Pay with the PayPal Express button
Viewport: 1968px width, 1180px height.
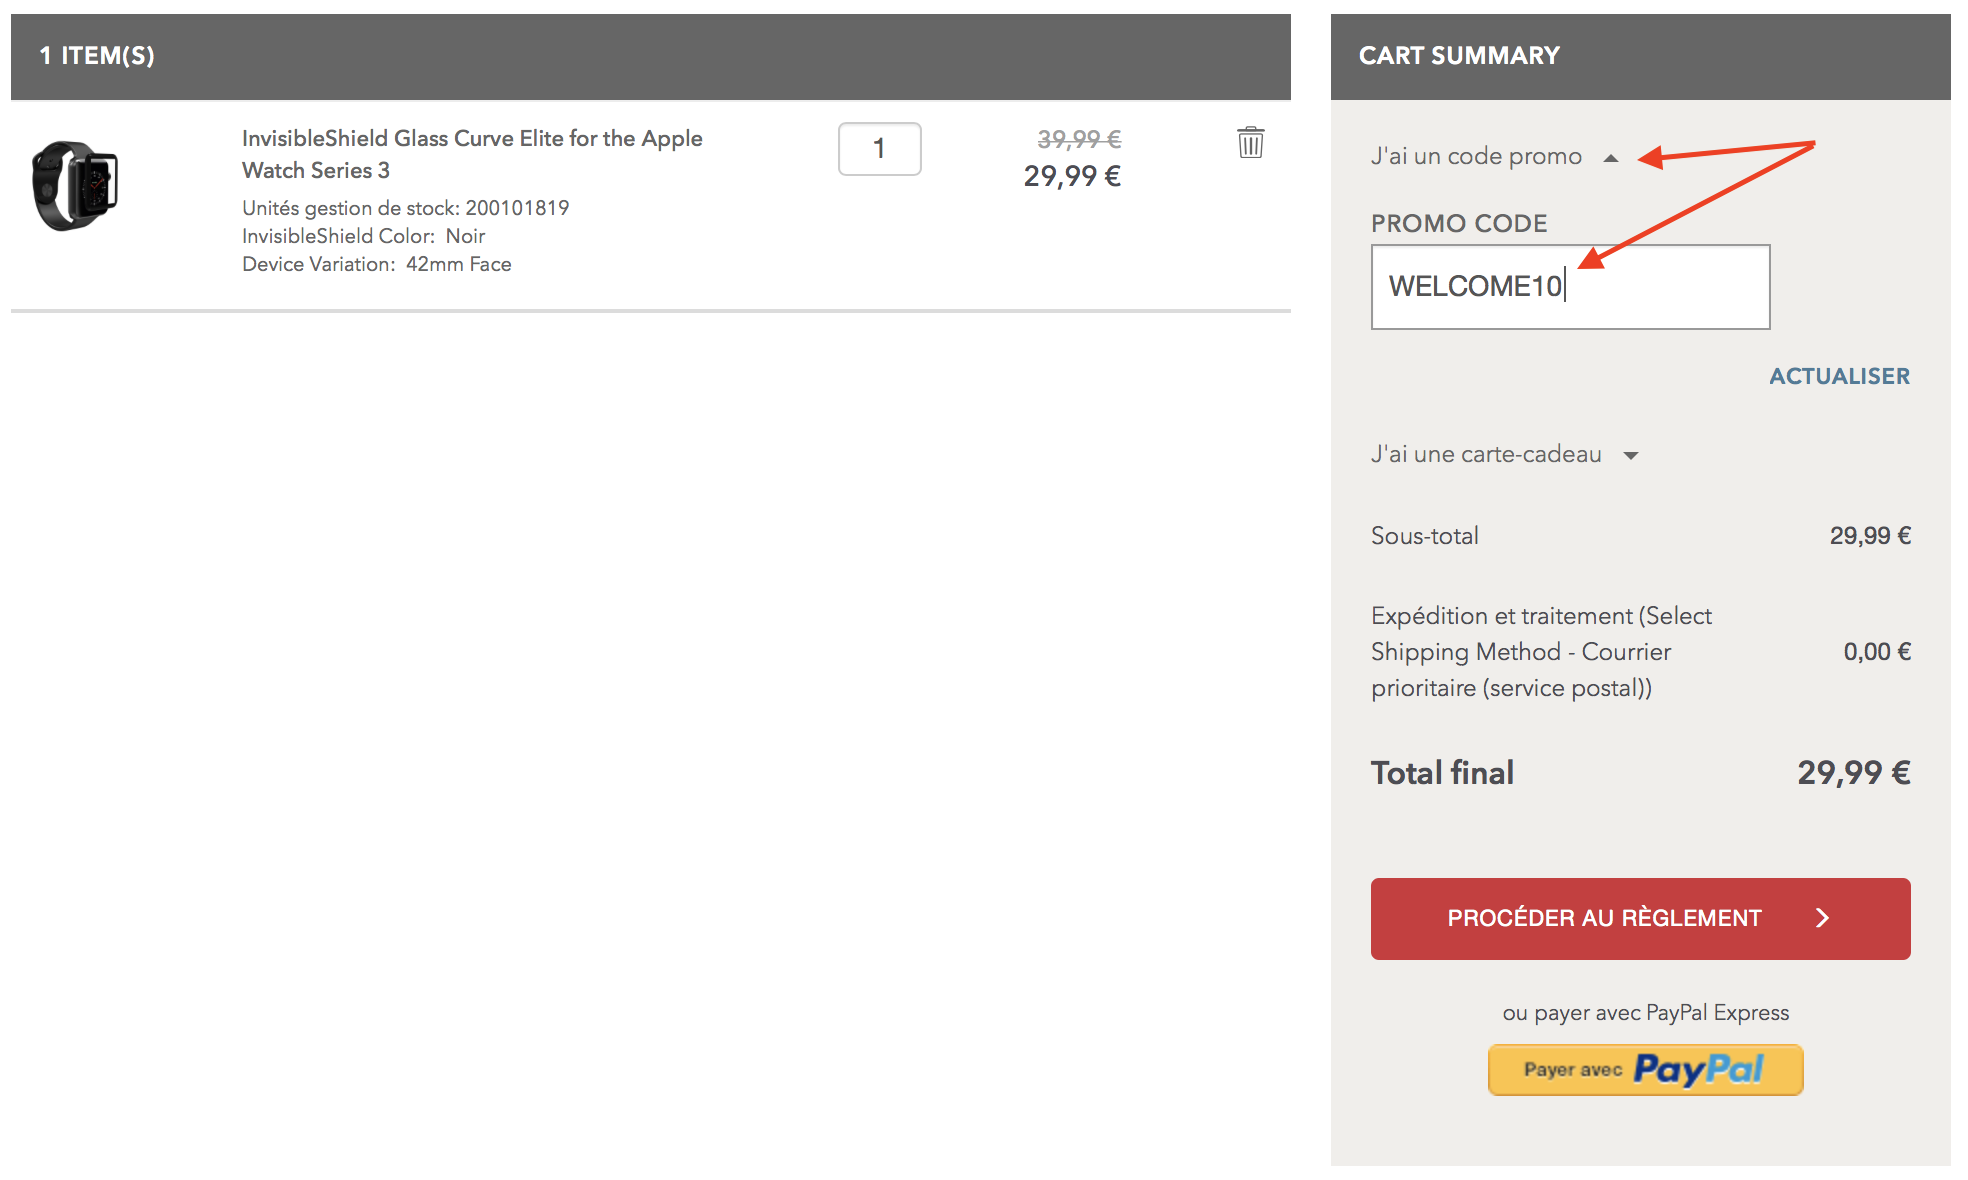(x=1645, y=1069)
